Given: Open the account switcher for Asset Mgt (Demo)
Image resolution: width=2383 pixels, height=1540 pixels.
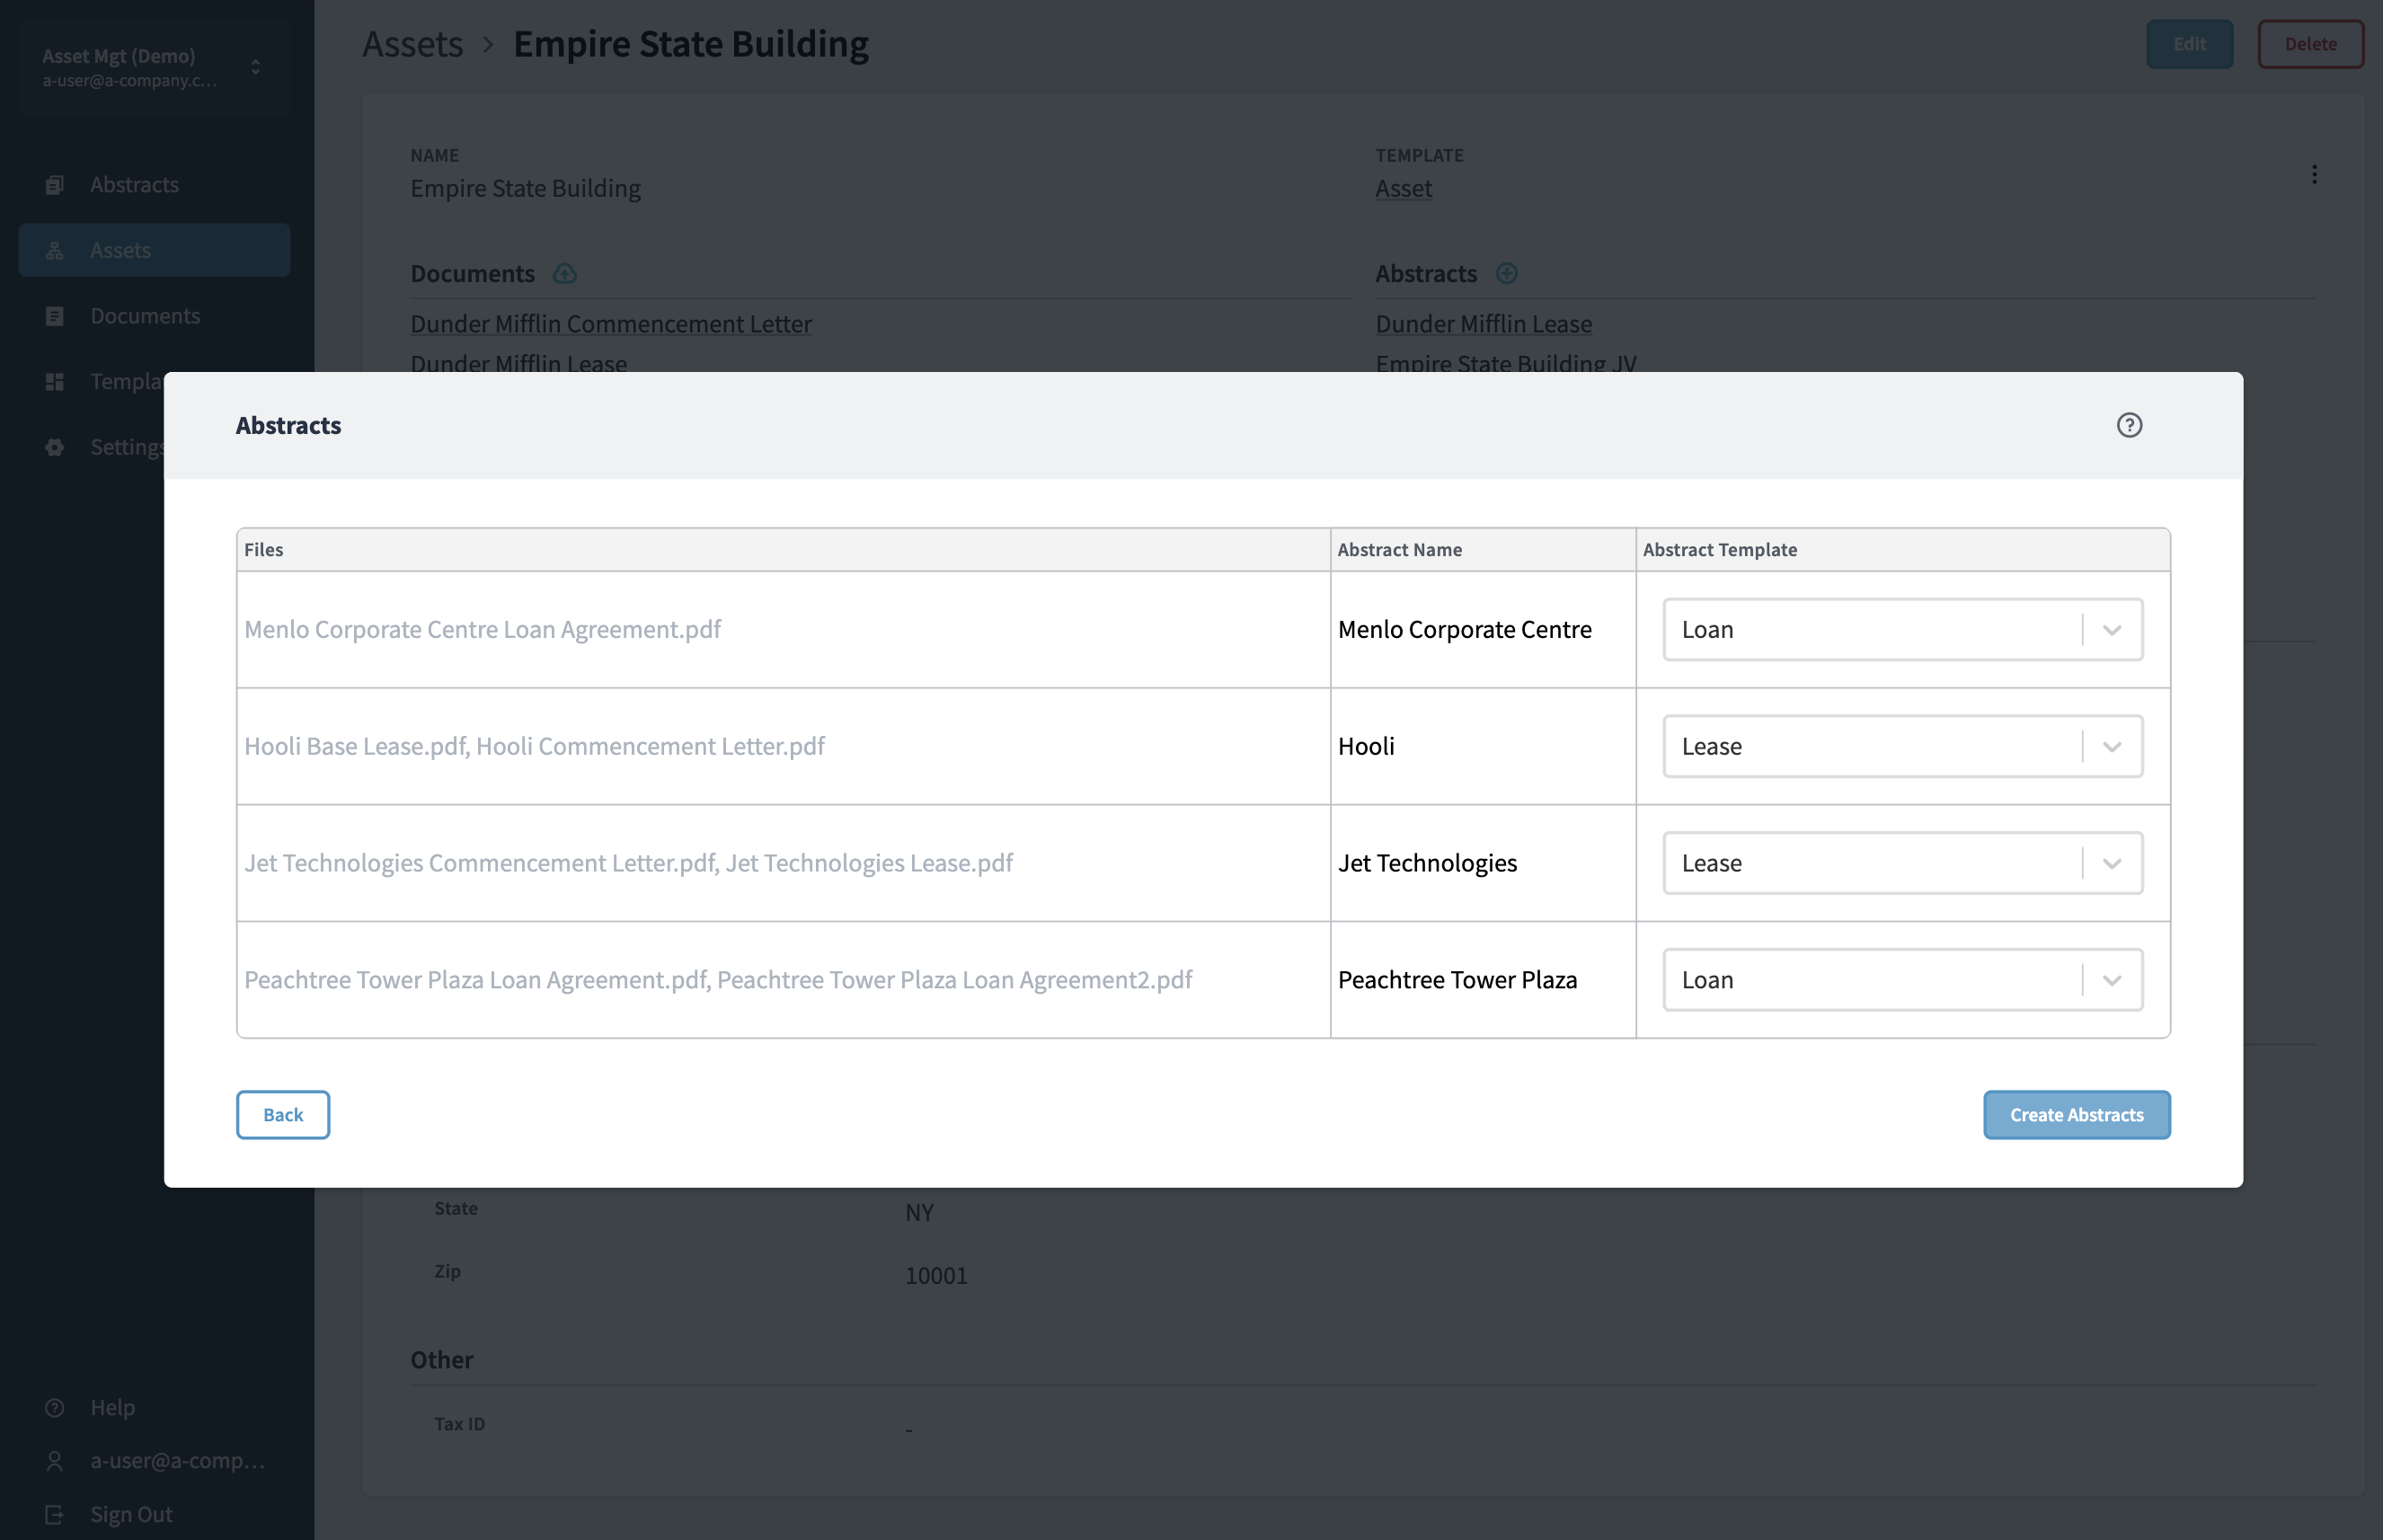Looking at the screenshot, I should pyautogui.click(x=255, y=67).
